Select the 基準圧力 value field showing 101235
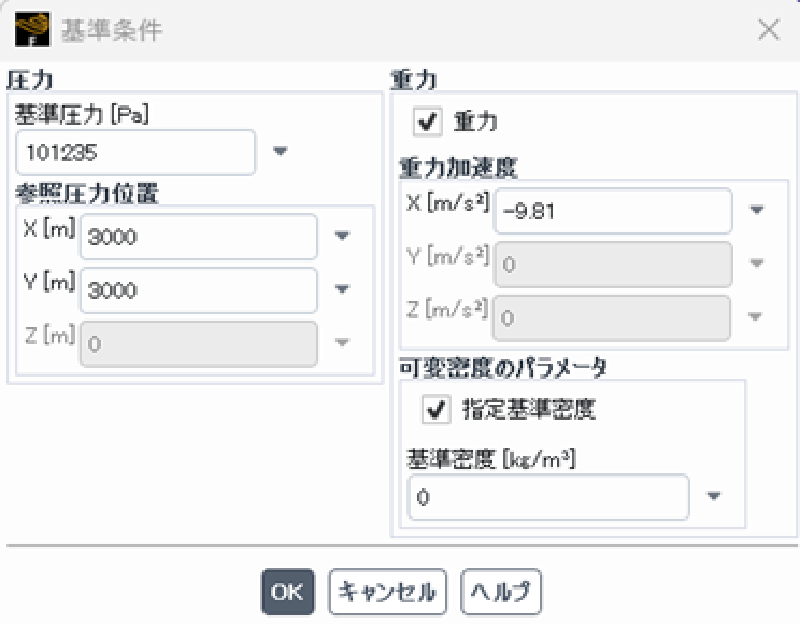 (135, 152)
